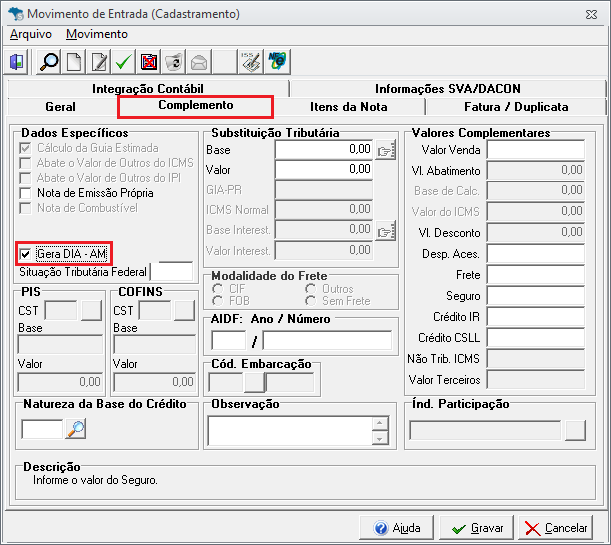Click the Crédito CSLL input field

tap(536, 338)
